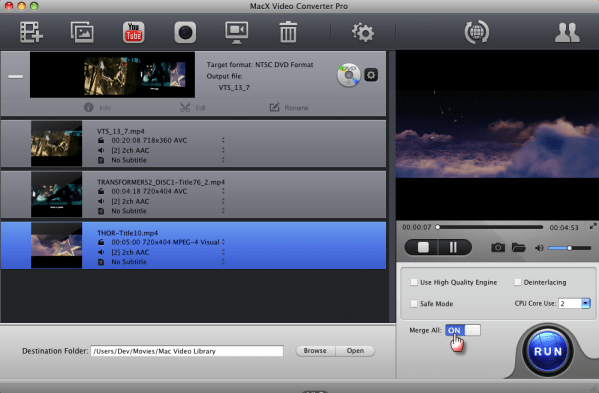Screen dimensions: 599x393
Task: Select the TRANSFORMERS2_DISC1-Title76_2.mp4 file name
Action: [x=161, y=182]
